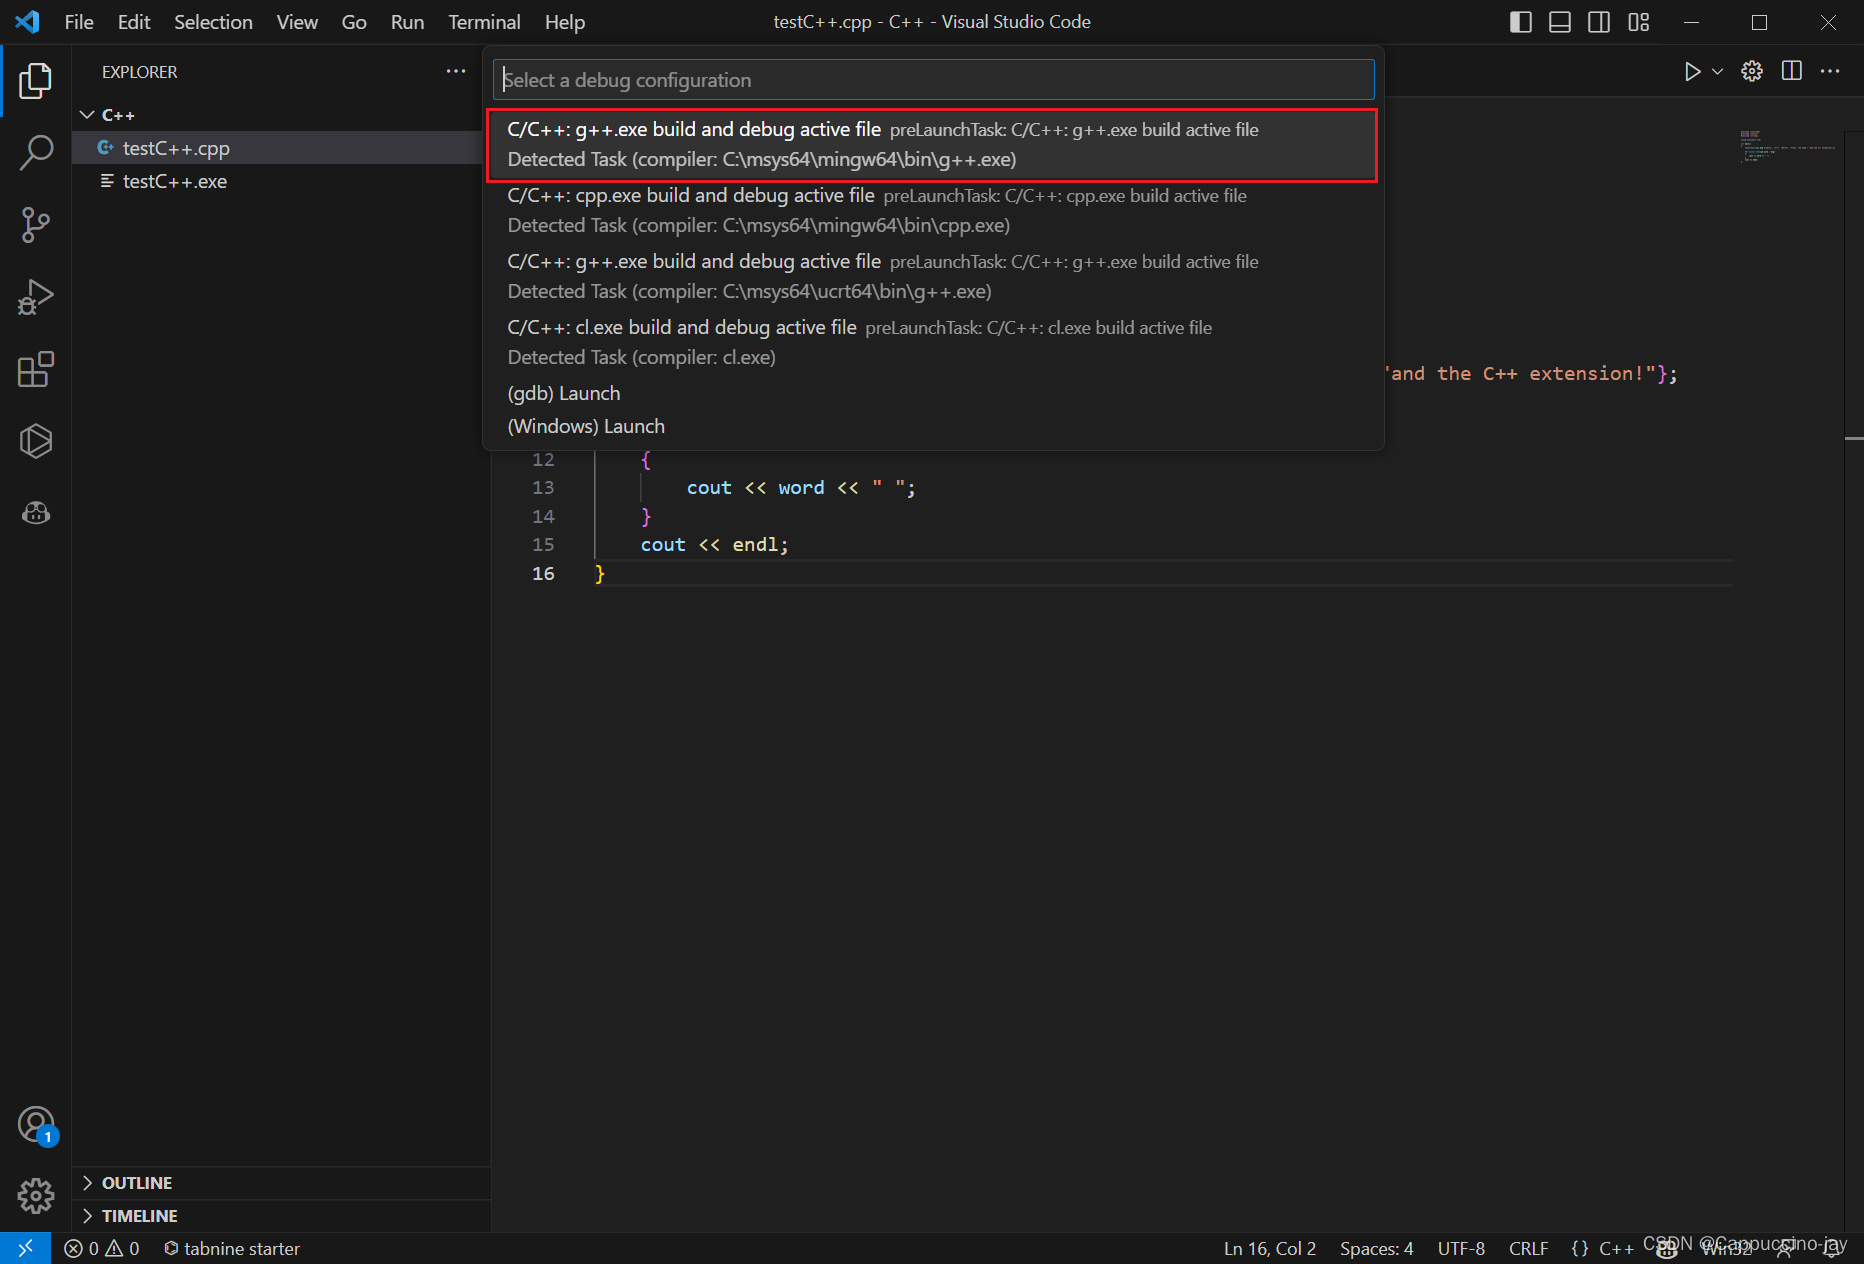Image resolution: width=1864 pixels, height=1264 pixels.
Task: Open the Manage gear in activity bar
Action: pos(36,1195)
